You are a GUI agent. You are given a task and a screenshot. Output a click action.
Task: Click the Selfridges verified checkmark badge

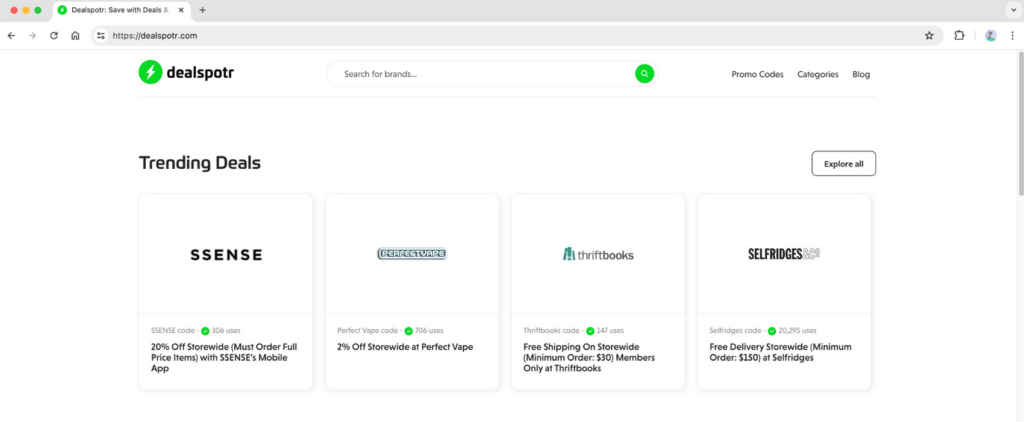coord(772,331)
